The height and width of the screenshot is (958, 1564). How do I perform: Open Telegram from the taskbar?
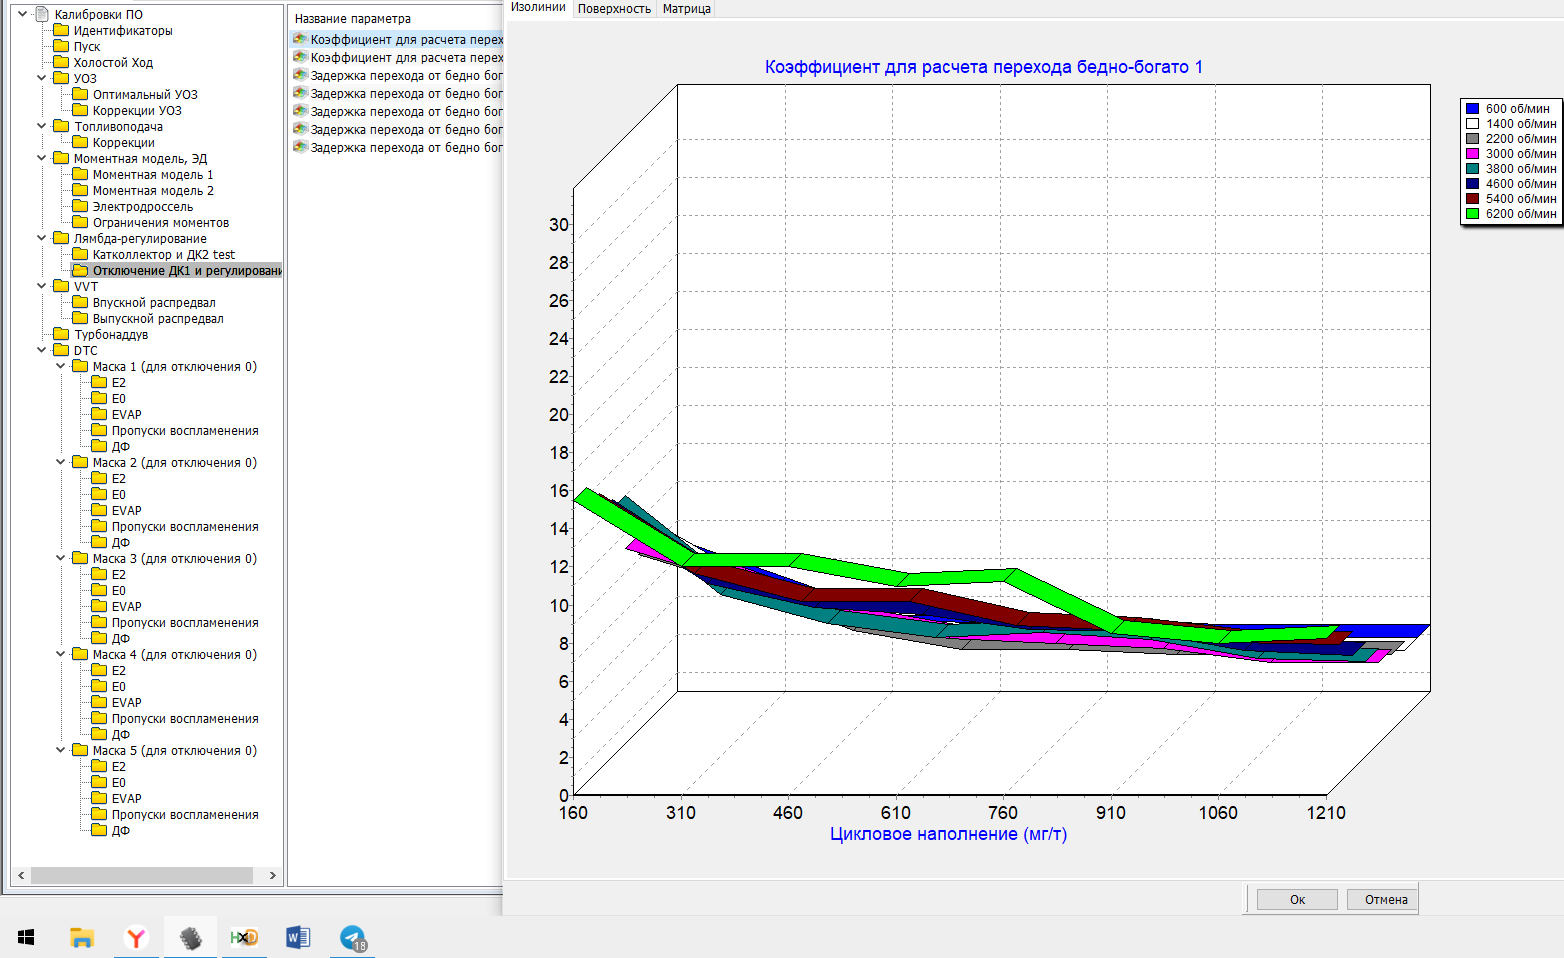(x=352, y=937)
